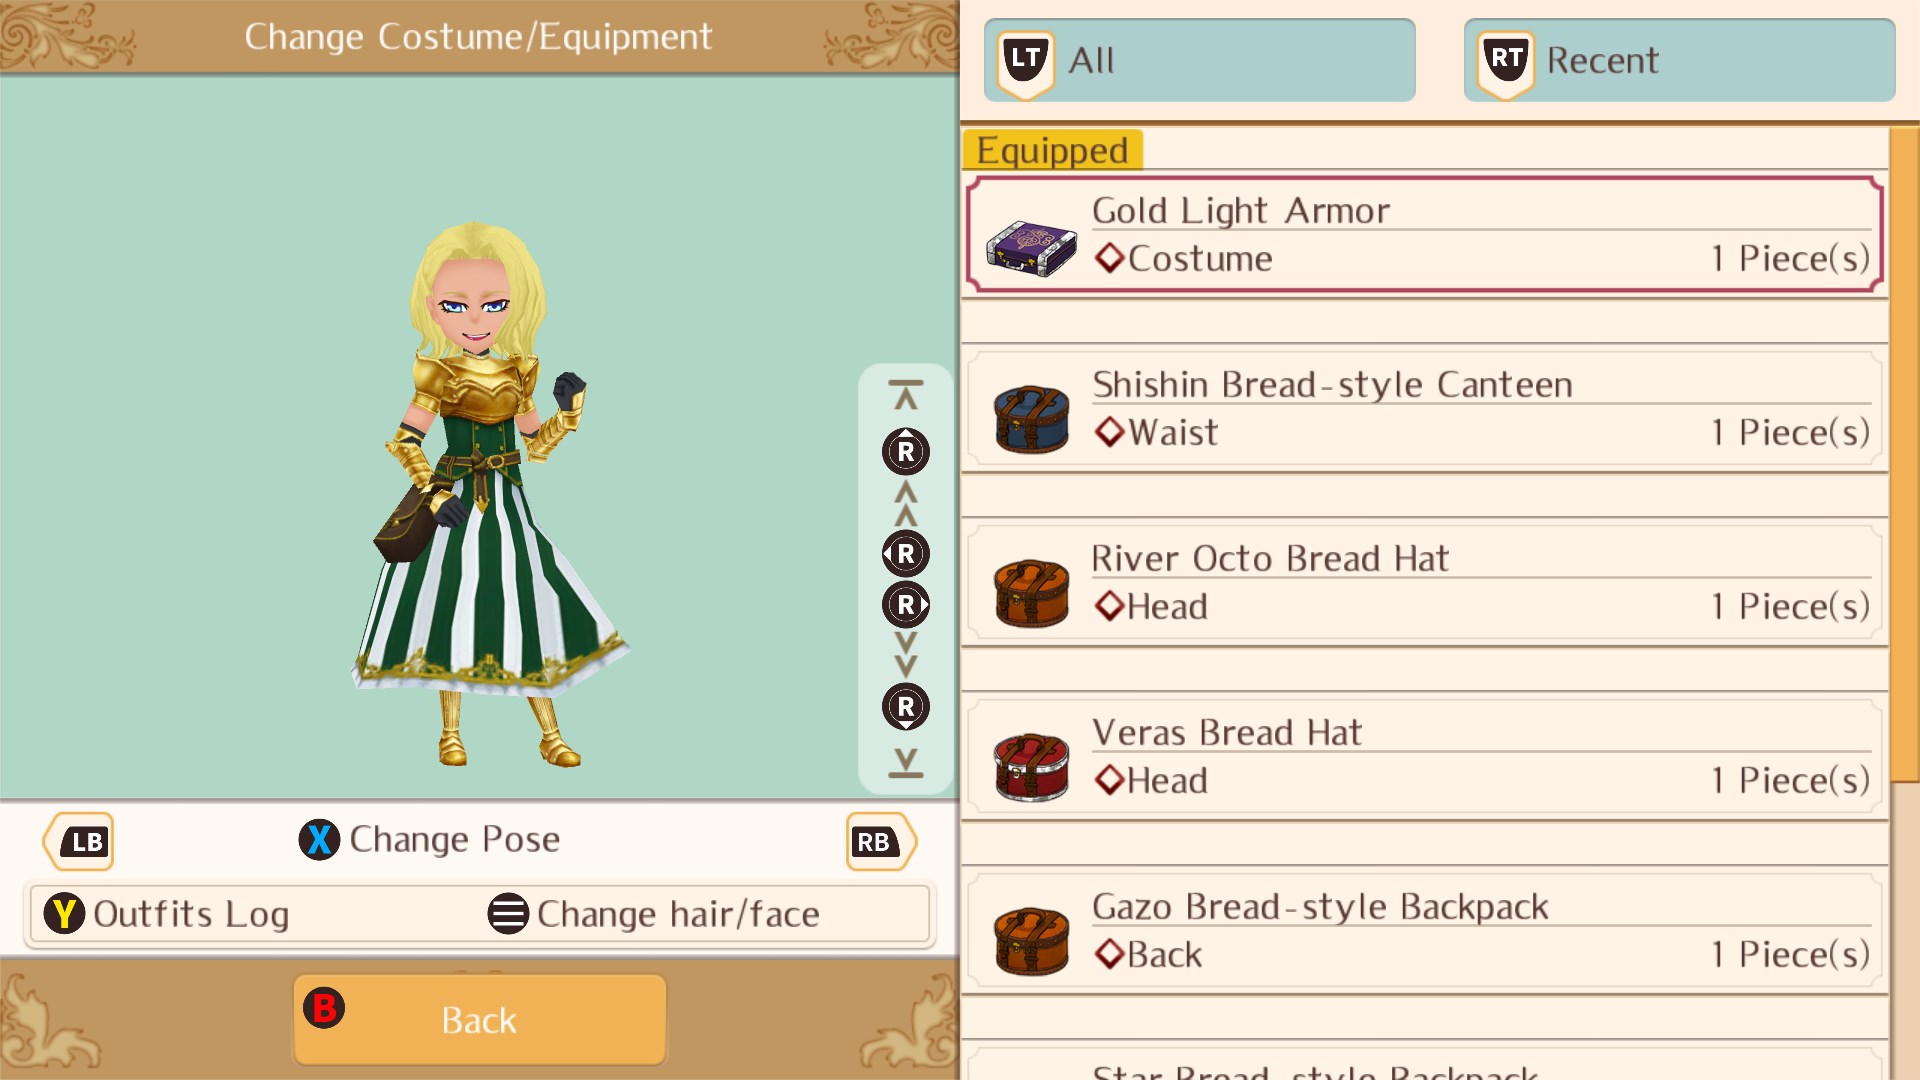This screenshot has width=1920, height=1080.
Task: Click the Gold Light Armor suitcase icon
Action: (x=1031, y=247)
